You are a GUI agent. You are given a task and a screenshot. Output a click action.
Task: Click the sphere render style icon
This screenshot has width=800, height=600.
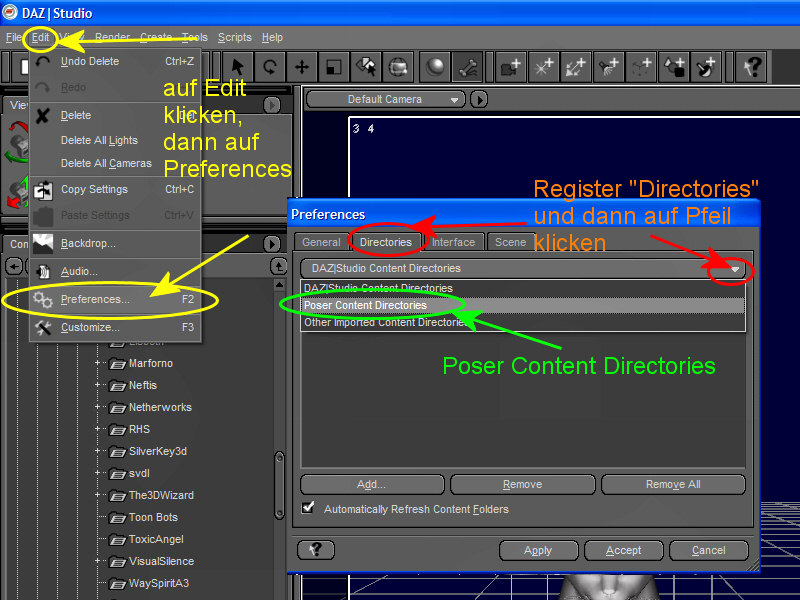pyautogui.click(x=435, y=67)
